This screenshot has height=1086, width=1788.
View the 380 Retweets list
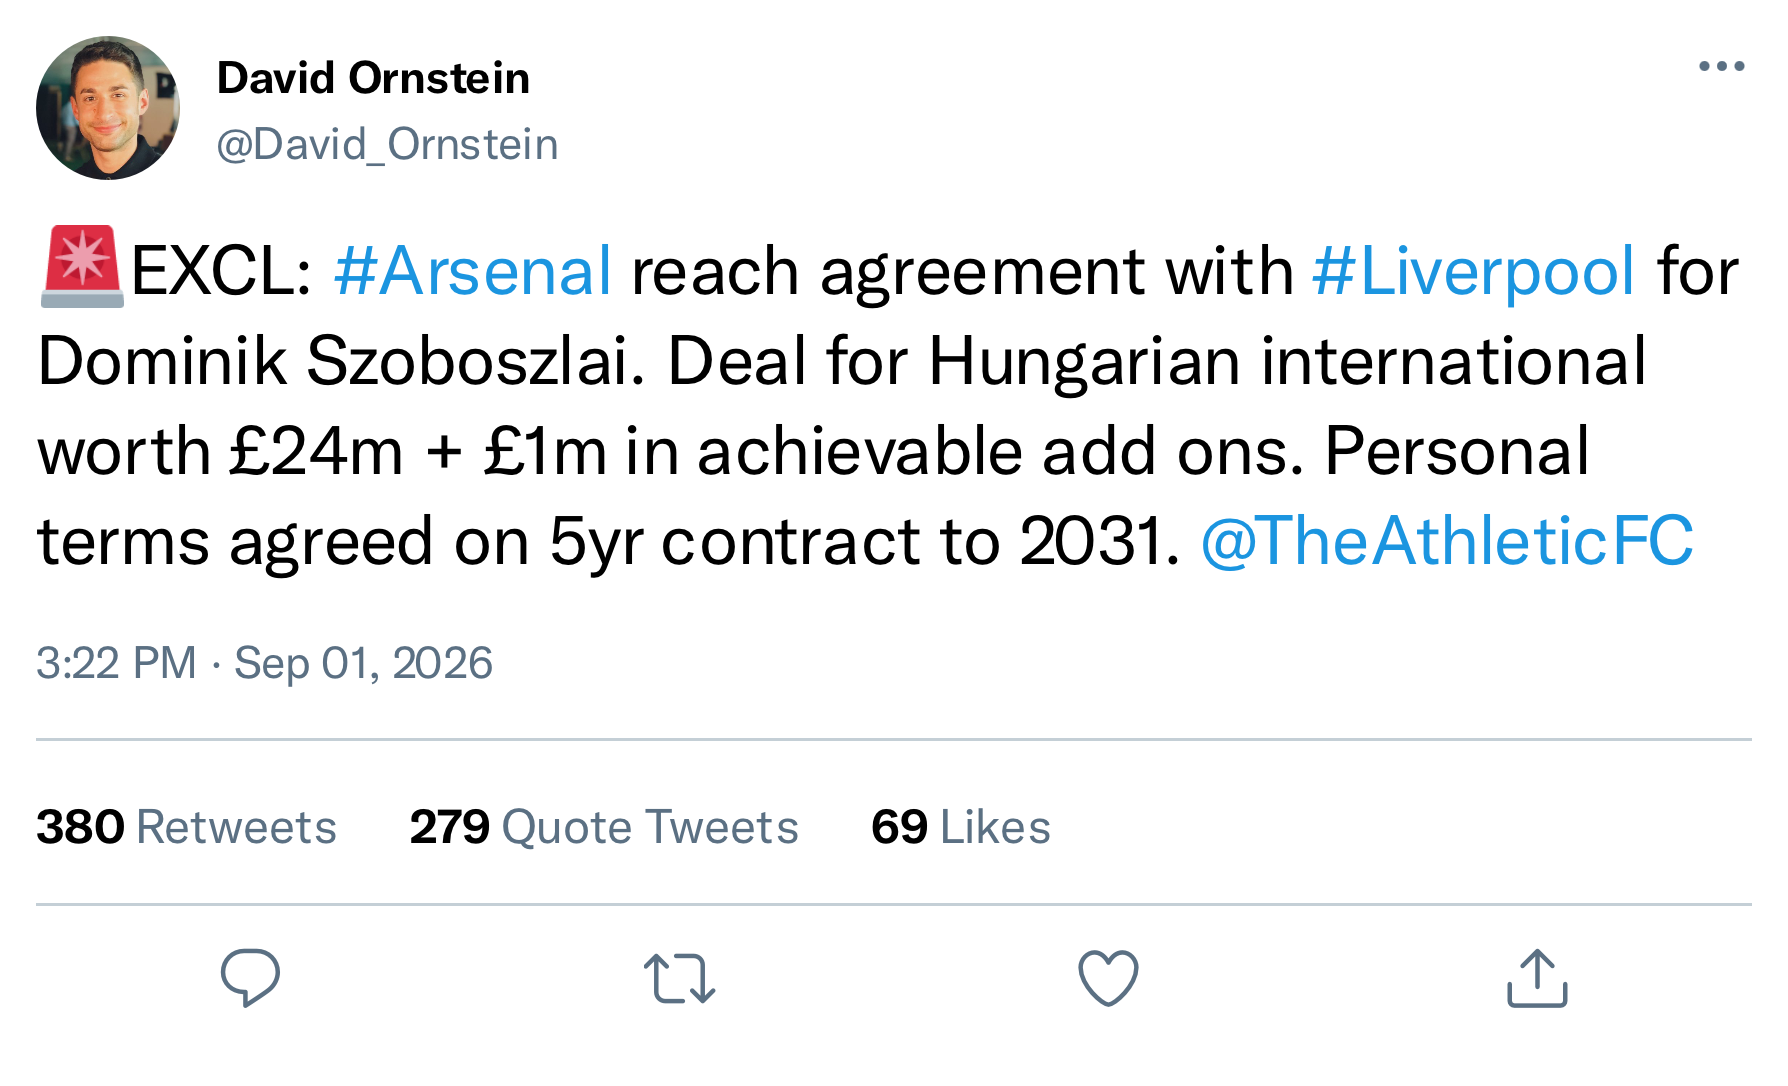click(186, 827)
